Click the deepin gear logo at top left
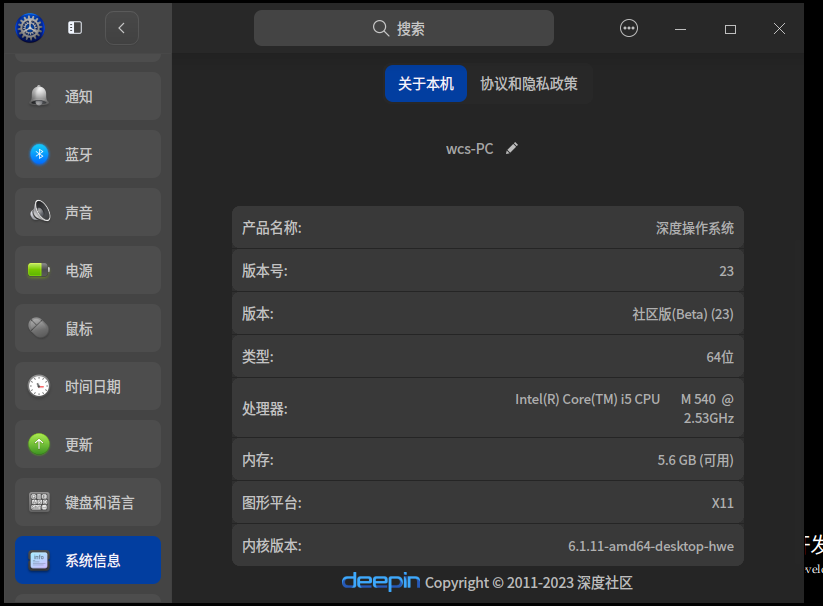823x606 pixels. (x=29, y=27)
